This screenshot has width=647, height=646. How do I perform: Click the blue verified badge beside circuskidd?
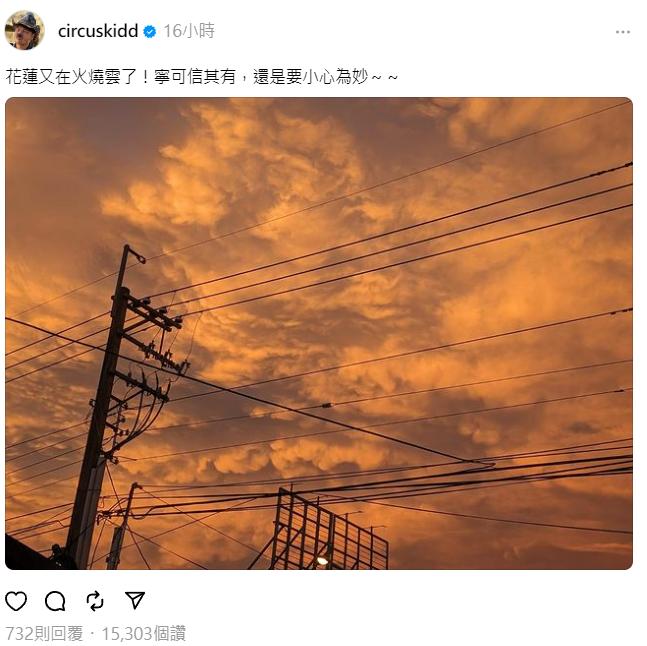tap(149, 32)
